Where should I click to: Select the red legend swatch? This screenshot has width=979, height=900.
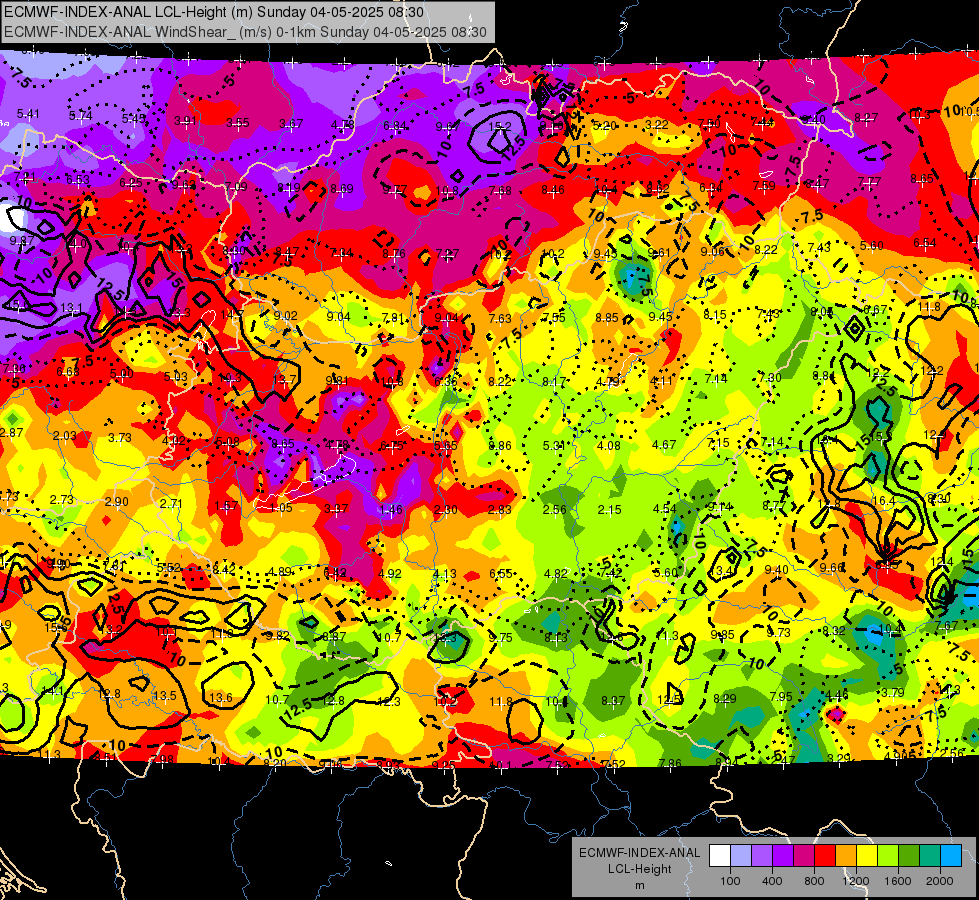(825, 855)
